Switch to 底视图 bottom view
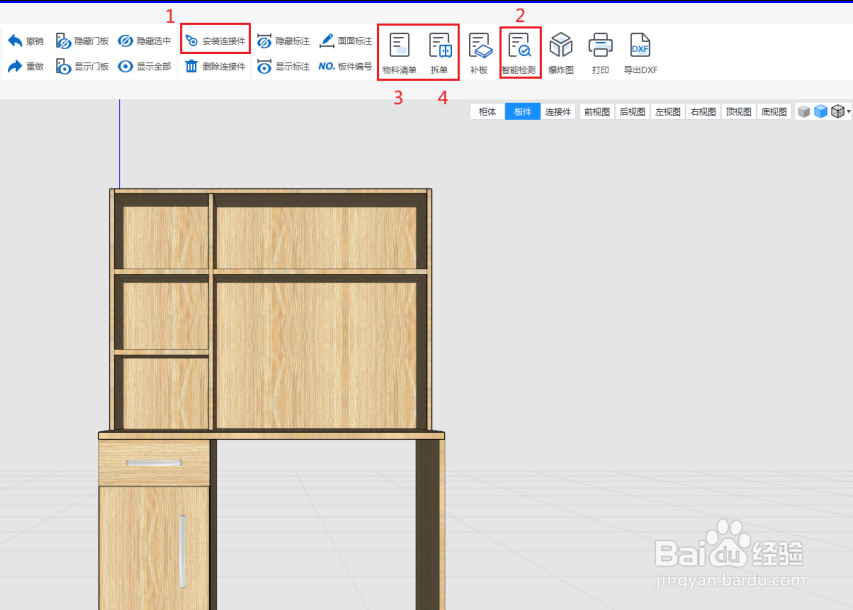 click(x=774, y=112)
